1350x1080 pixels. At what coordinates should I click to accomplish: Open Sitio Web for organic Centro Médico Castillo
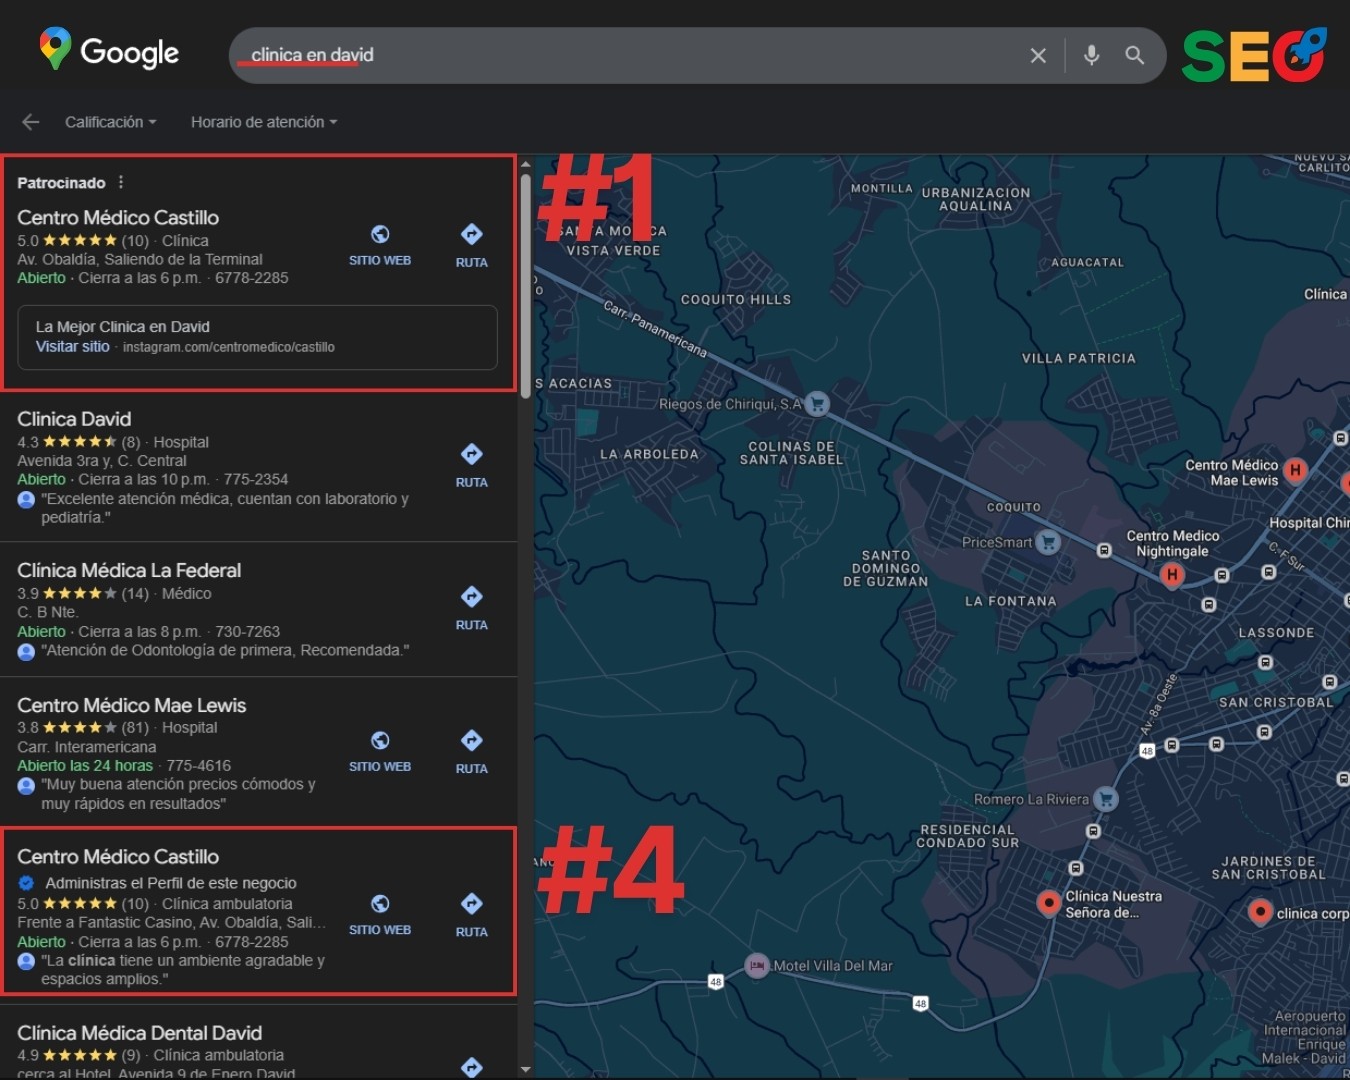click(380, 915)
